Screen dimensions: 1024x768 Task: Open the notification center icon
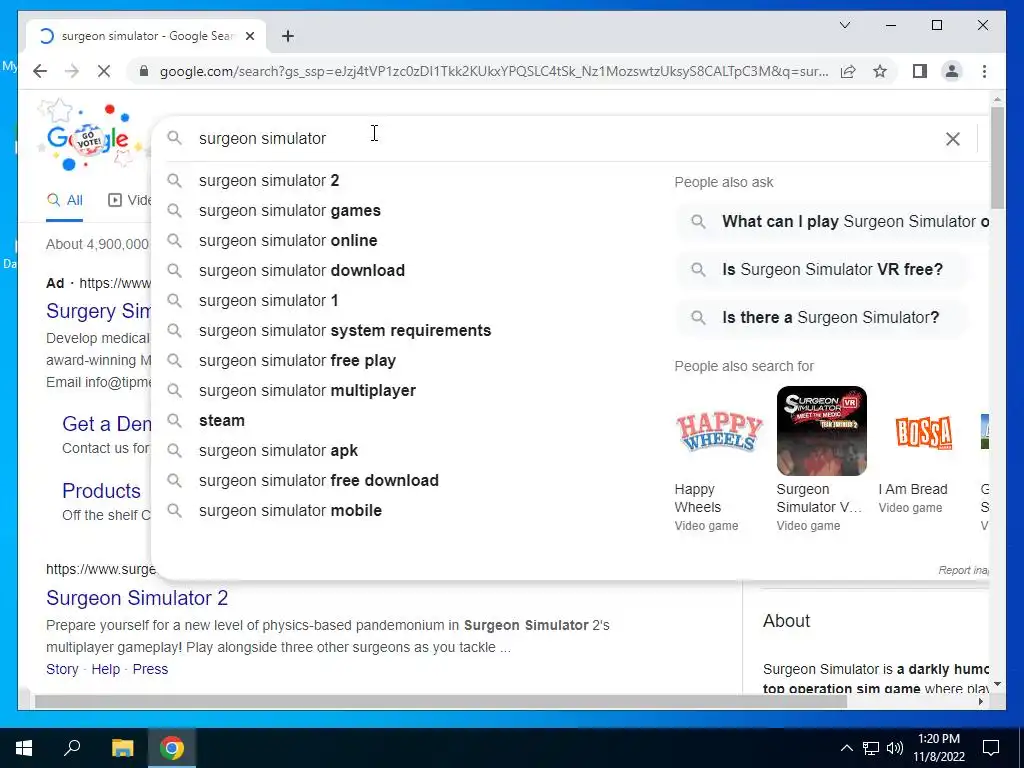coord(991,748)
